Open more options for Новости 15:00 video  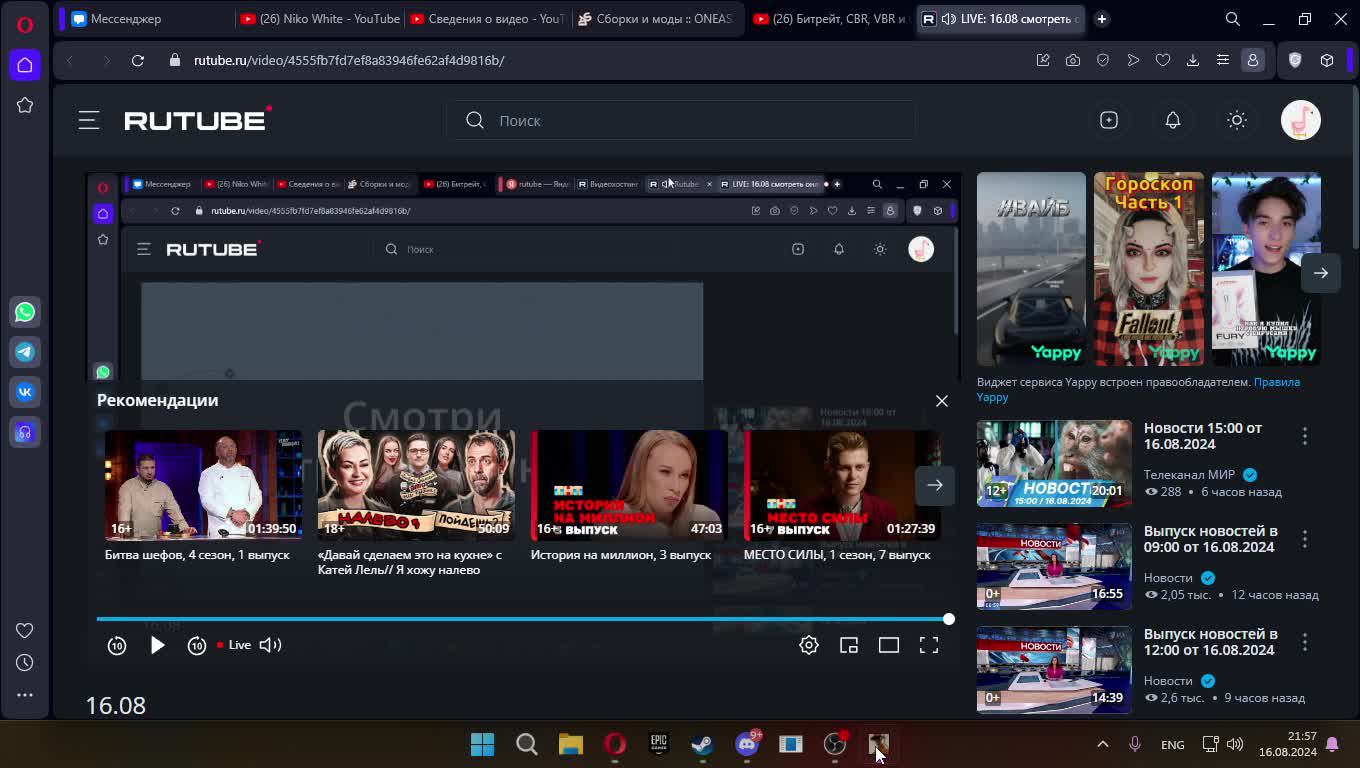click(x=1305, y=436)
